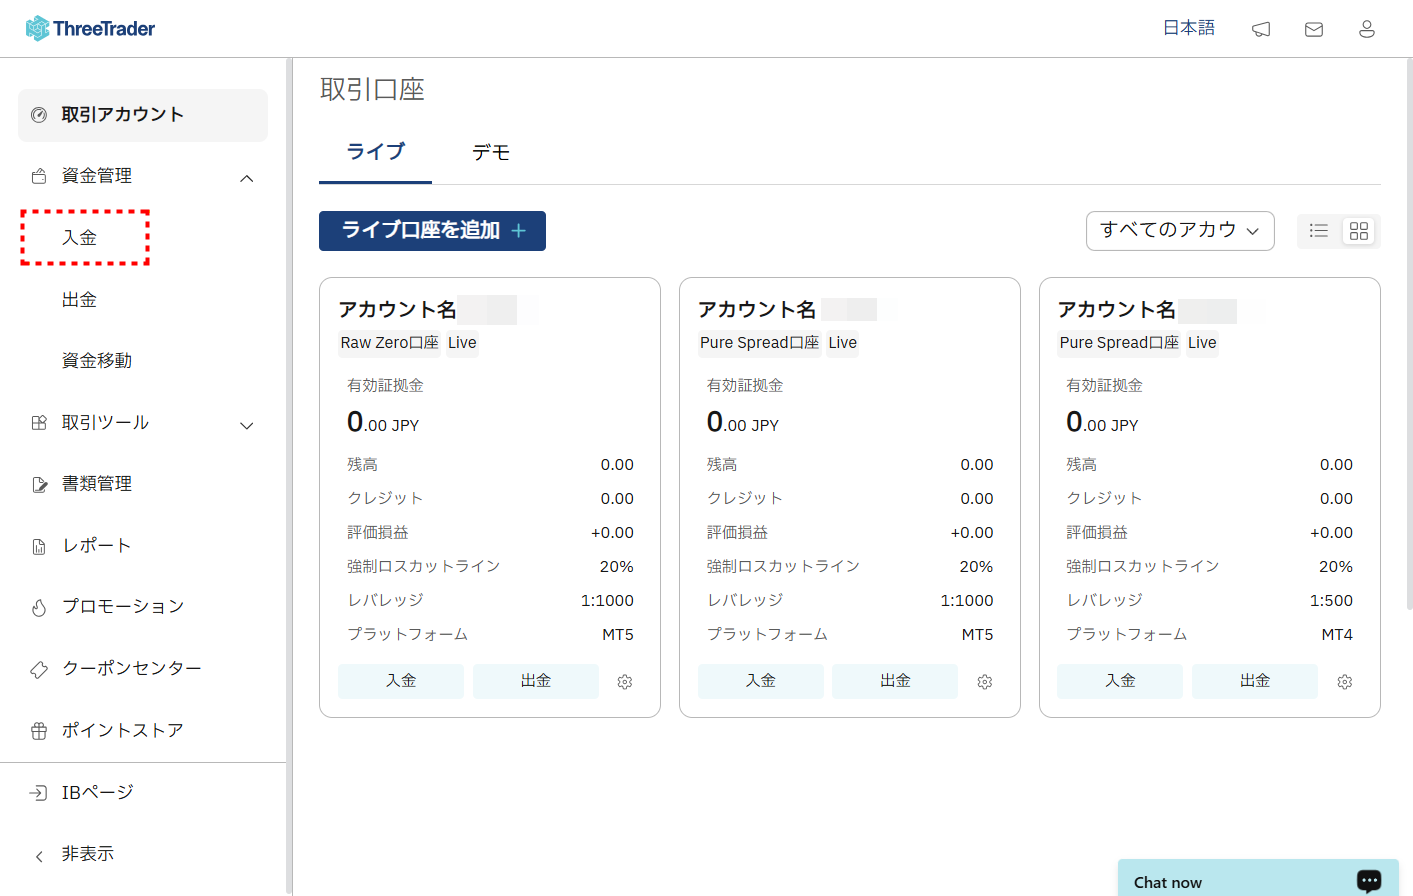Click the 取引口座 page heading
This screenshot has height=896, width=1413.
tap(372, 90)
